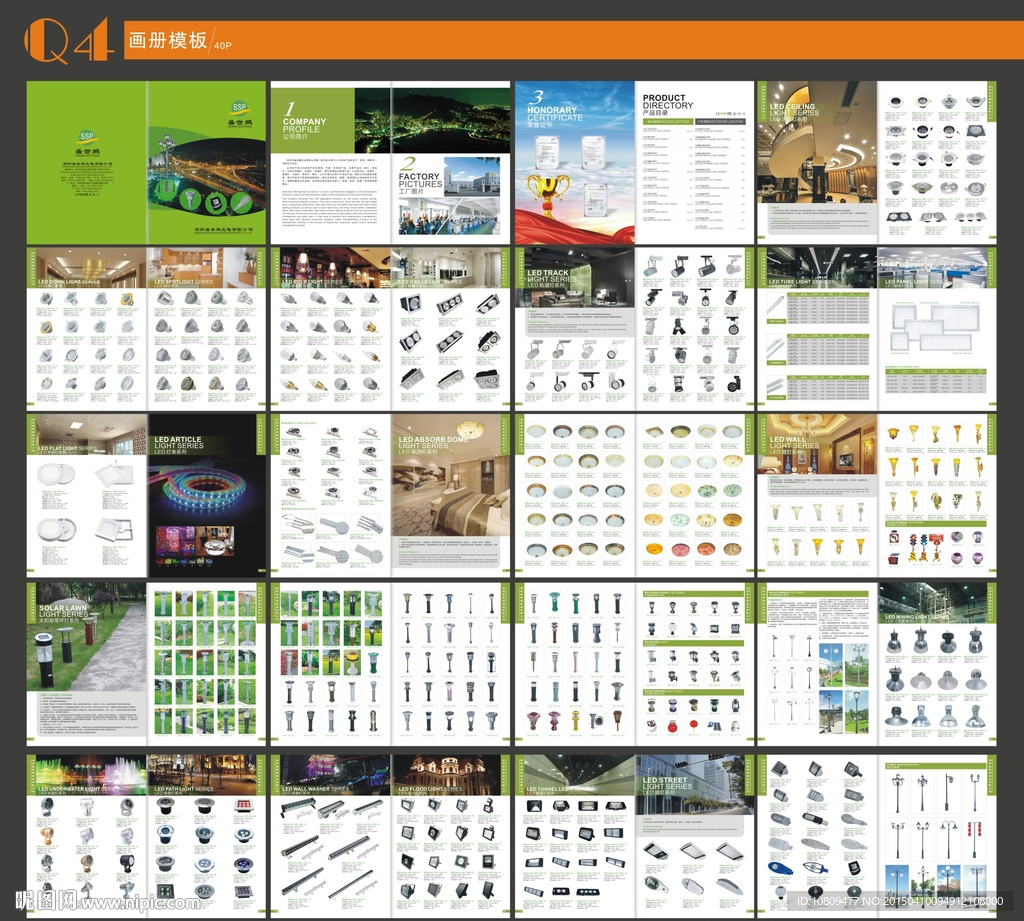Click the SSP logo on the green back cover
Viewport: 1024px width, 921px height.
pos(87,139)
